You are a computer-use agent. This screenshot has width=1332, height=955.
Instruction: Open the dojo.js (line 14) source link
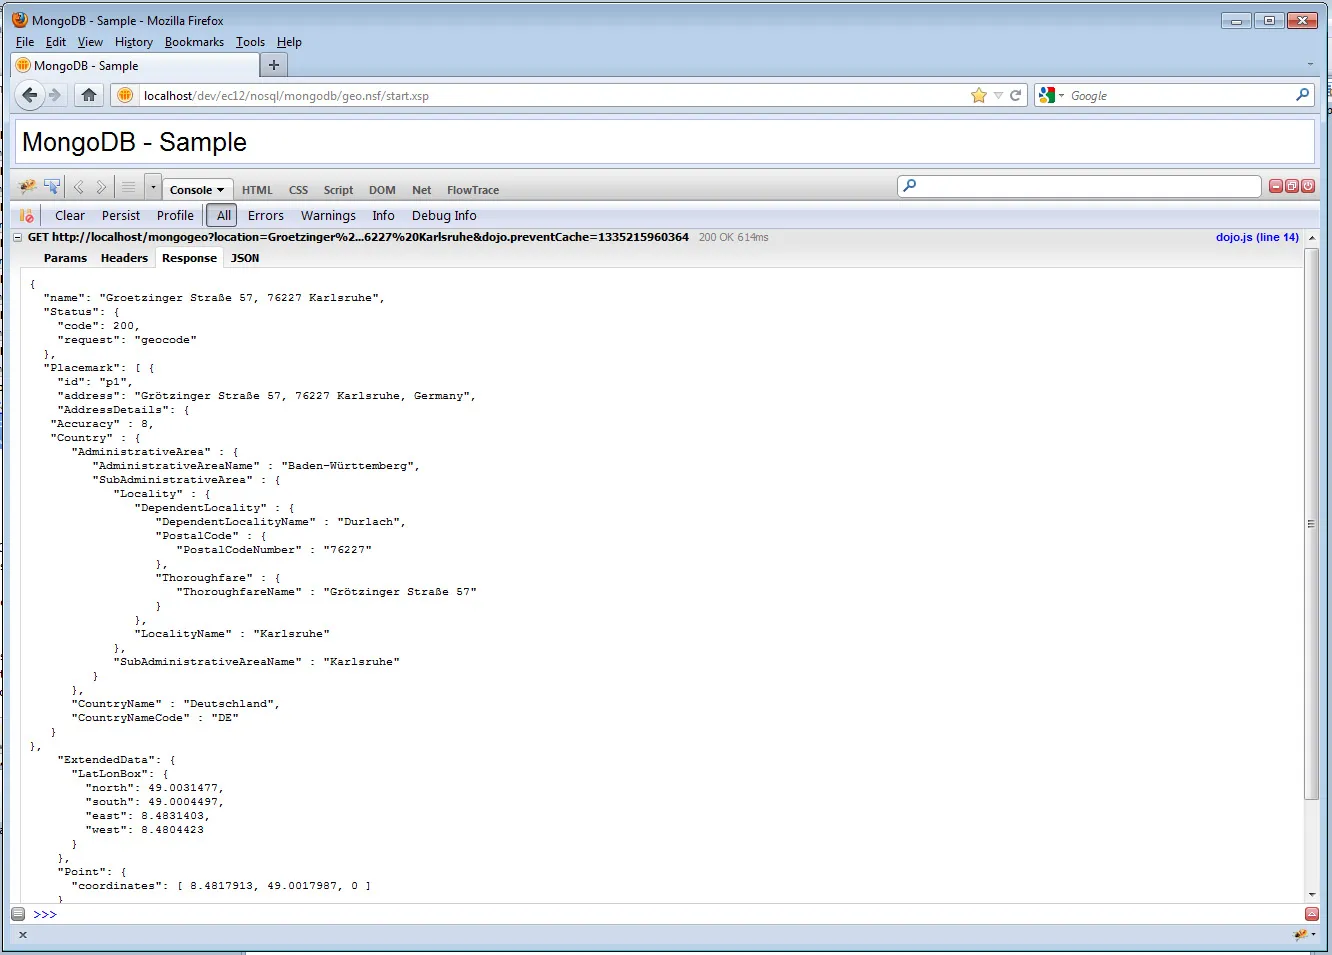[1257, 238]
